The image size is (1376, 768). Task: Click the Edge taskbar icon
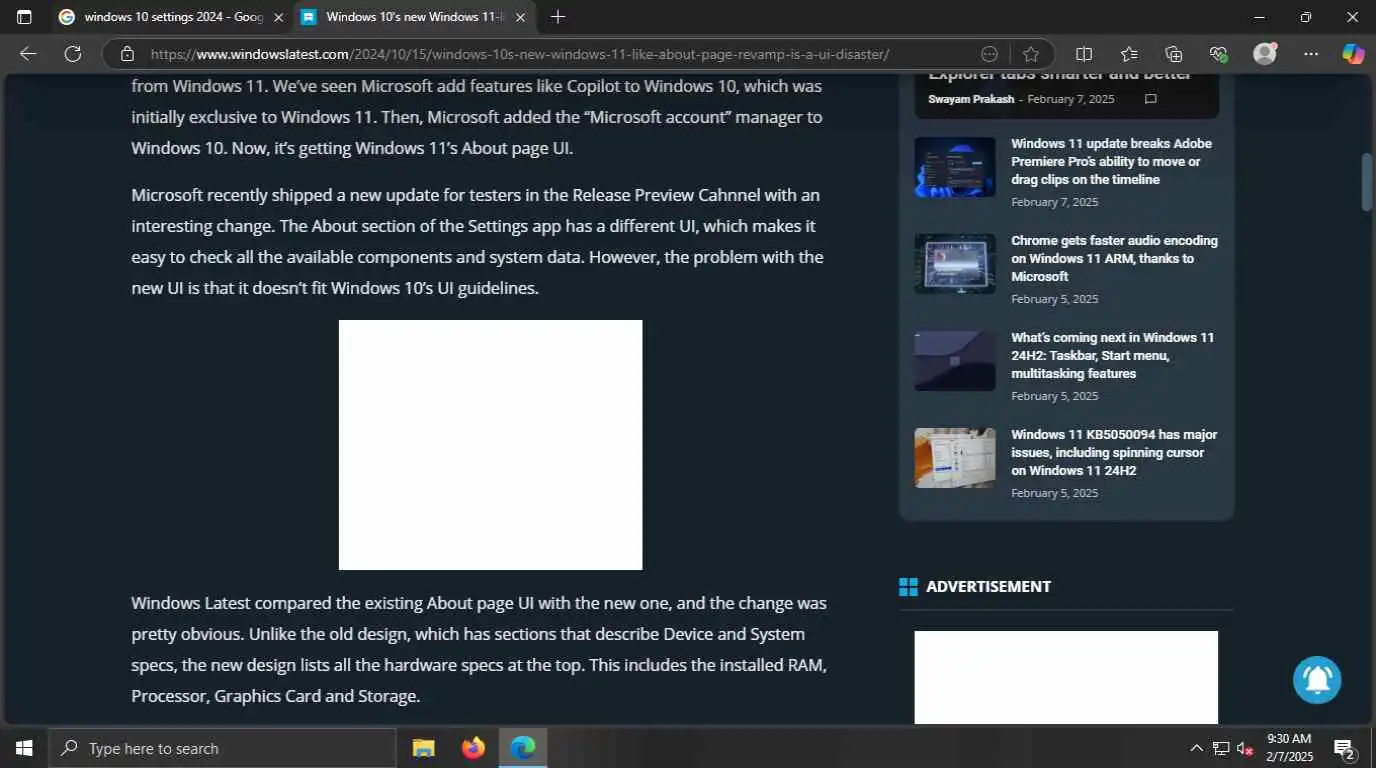pyautogui.click(x=522, y=748)
